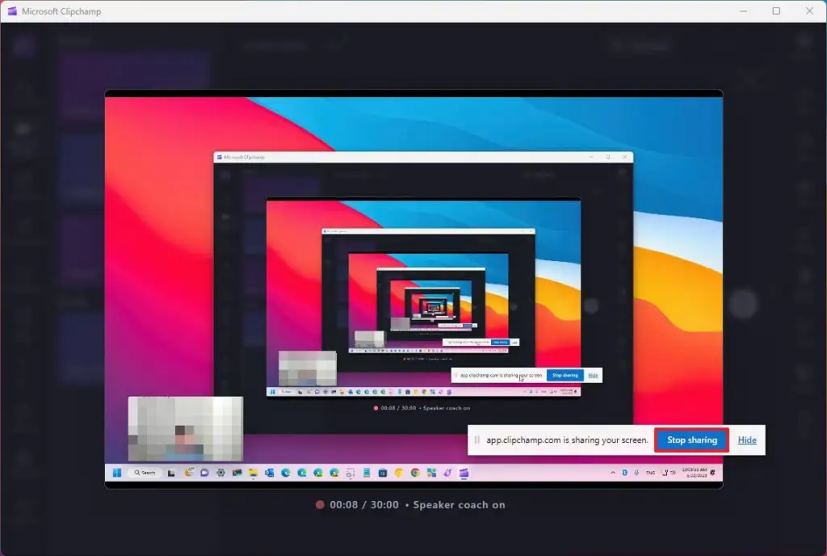This screenshot has height=556, width=827.
Task: Open Task View from the previewed taskbar
Action: (x=171, y=473)
